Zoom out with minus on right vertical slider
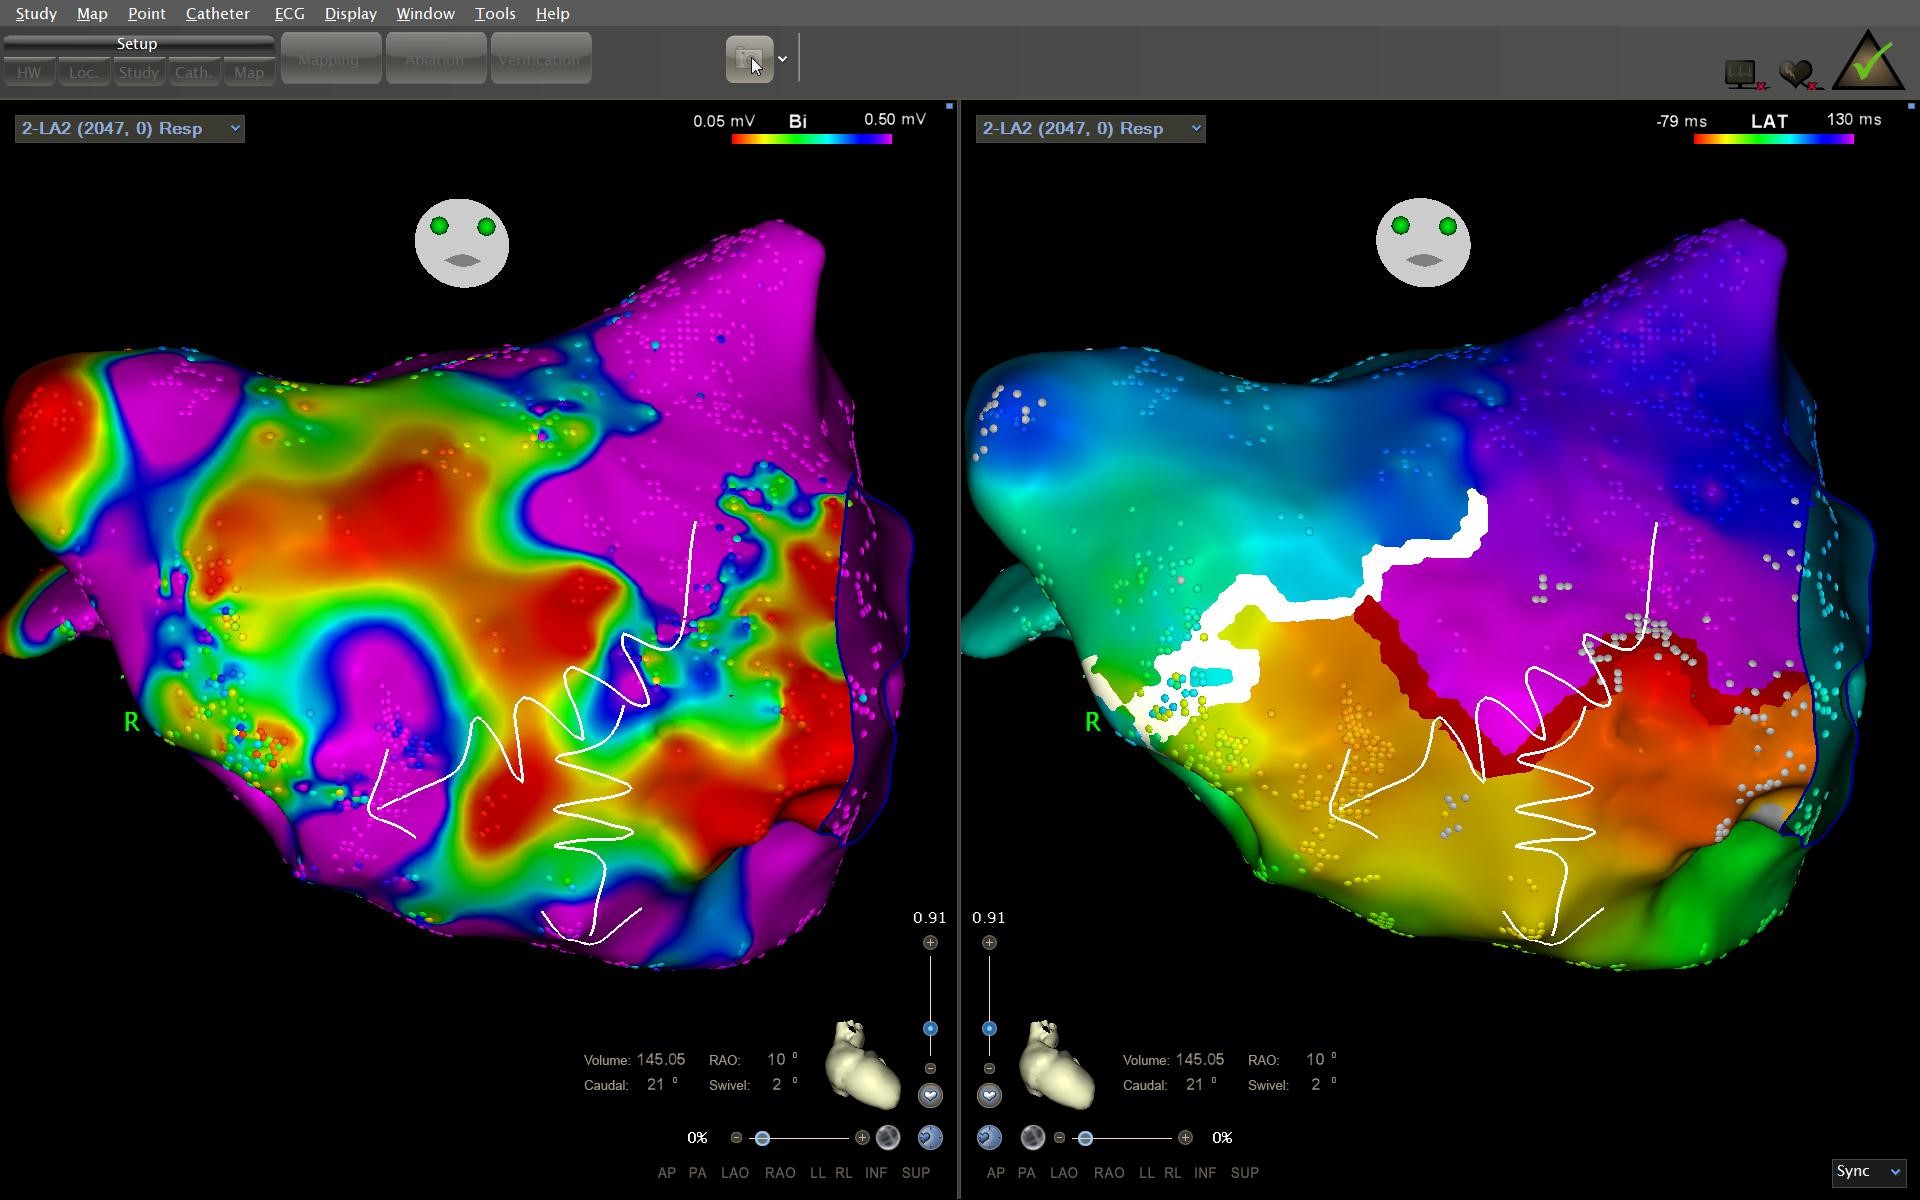This screenshot has width=1920, height=1200. pyautogui.click(x=989, y=1068)
